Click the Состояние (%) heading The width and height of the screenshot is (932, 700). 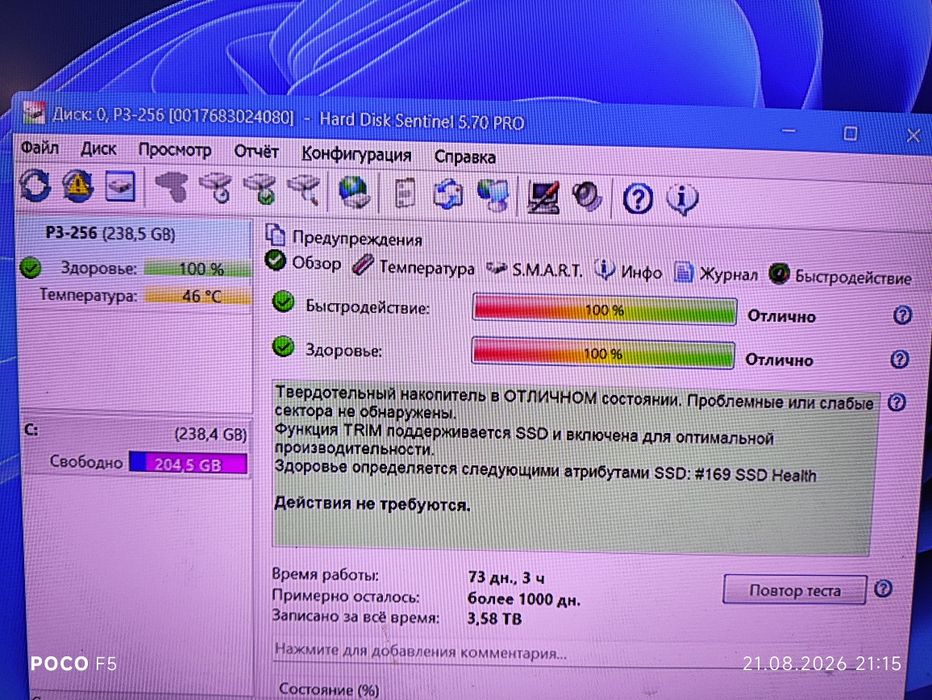(x=329, y=689)
